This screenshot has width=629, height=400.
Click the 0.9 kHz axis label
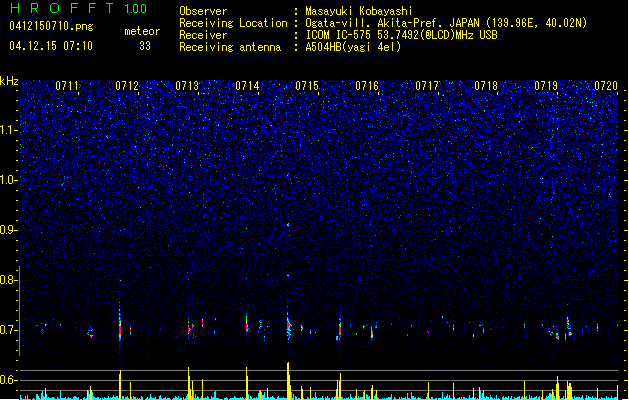(9, 230)
